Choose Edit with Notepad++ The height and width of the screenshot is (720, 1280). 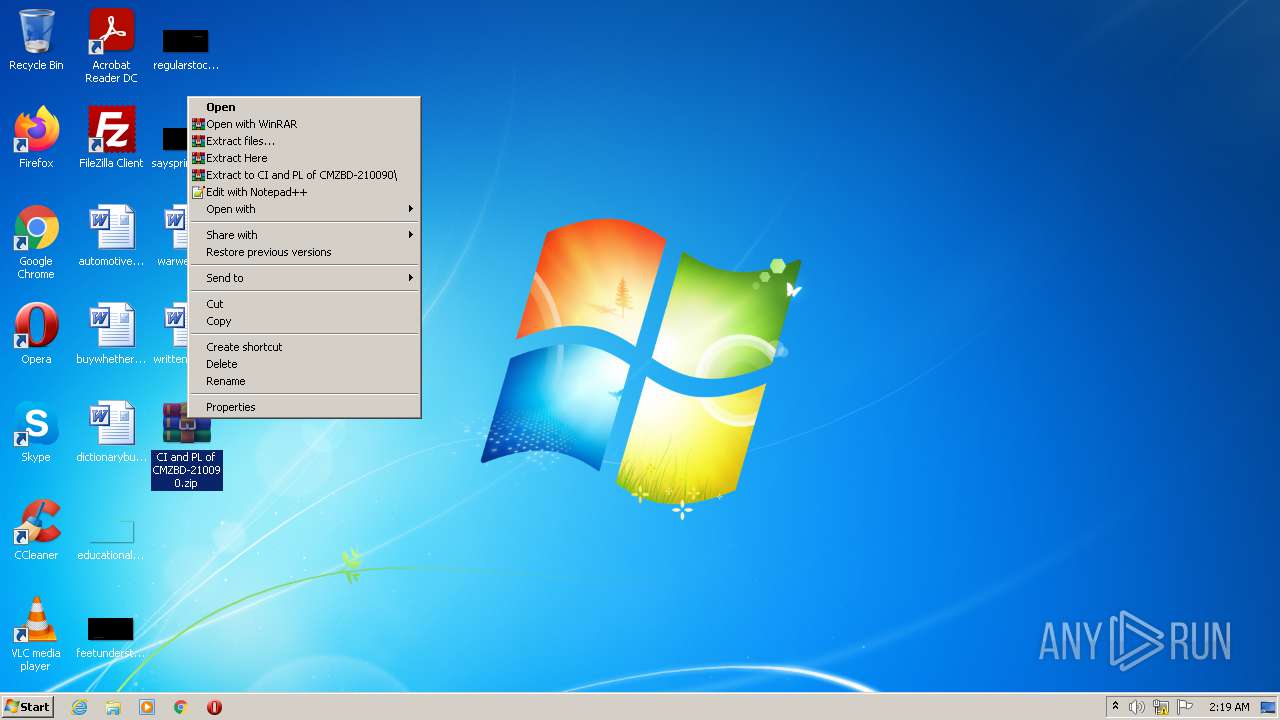click(305, 192)
